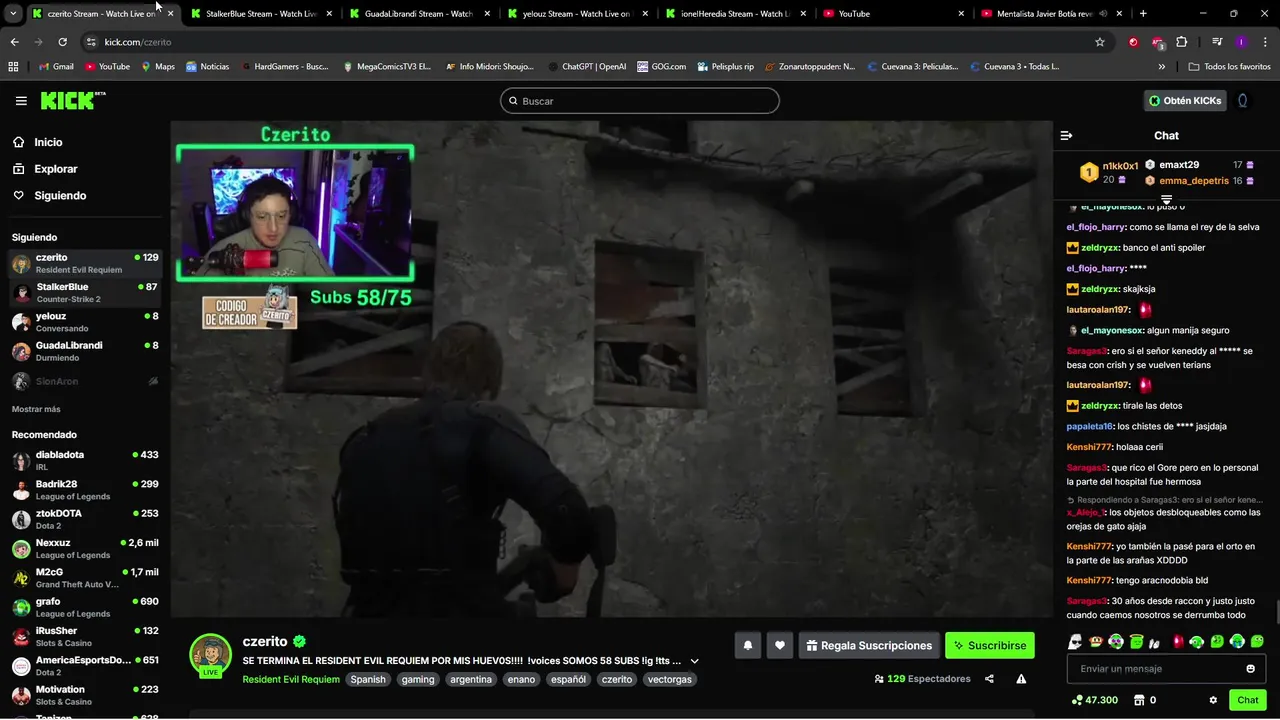Insert the sunglasses ghost emote
Viewport: 1280px width, 720px height.
pyautogui.click(x=1075, y=642)
